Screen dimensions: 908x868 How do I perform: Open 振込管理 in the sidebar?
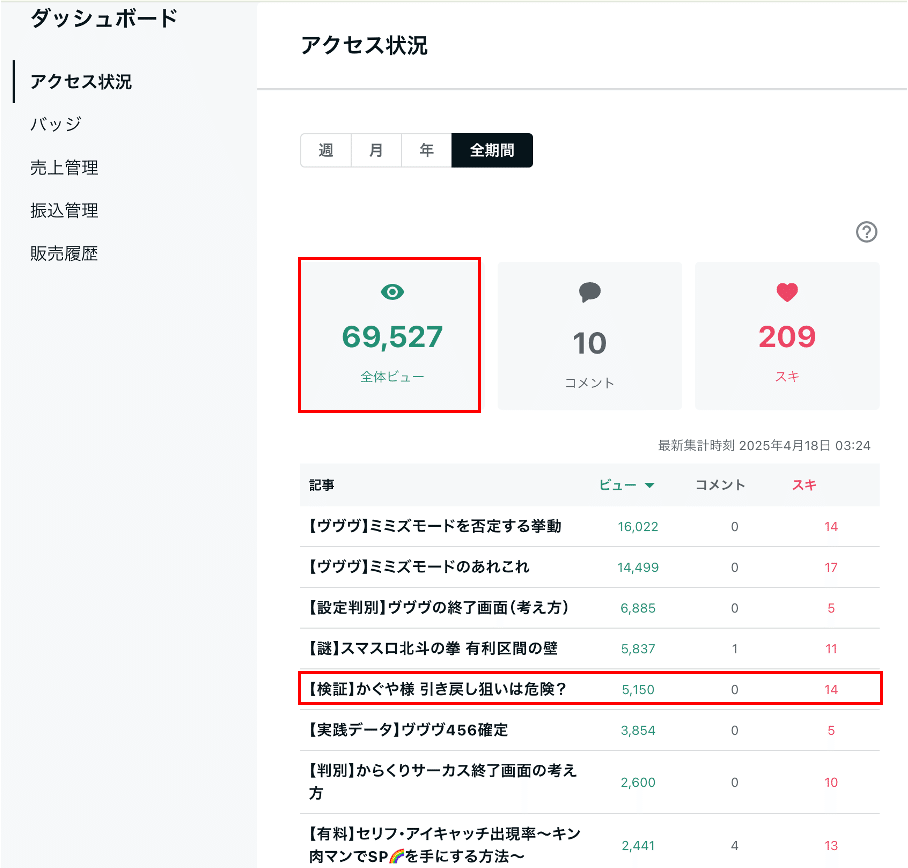[x=62, y=210]
